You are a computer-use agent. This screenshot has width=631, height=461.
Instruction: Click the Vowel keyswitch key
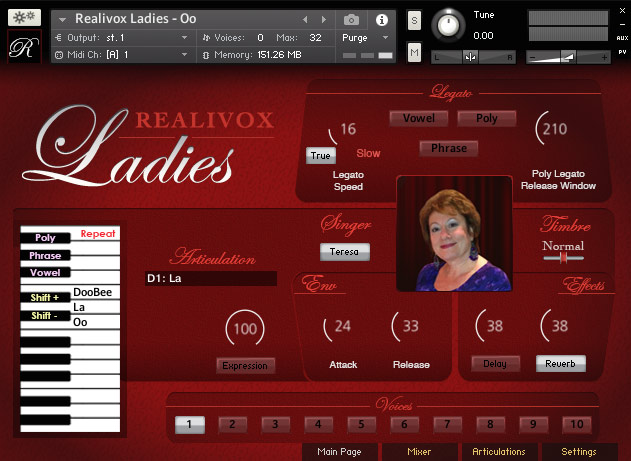point(45,272)
